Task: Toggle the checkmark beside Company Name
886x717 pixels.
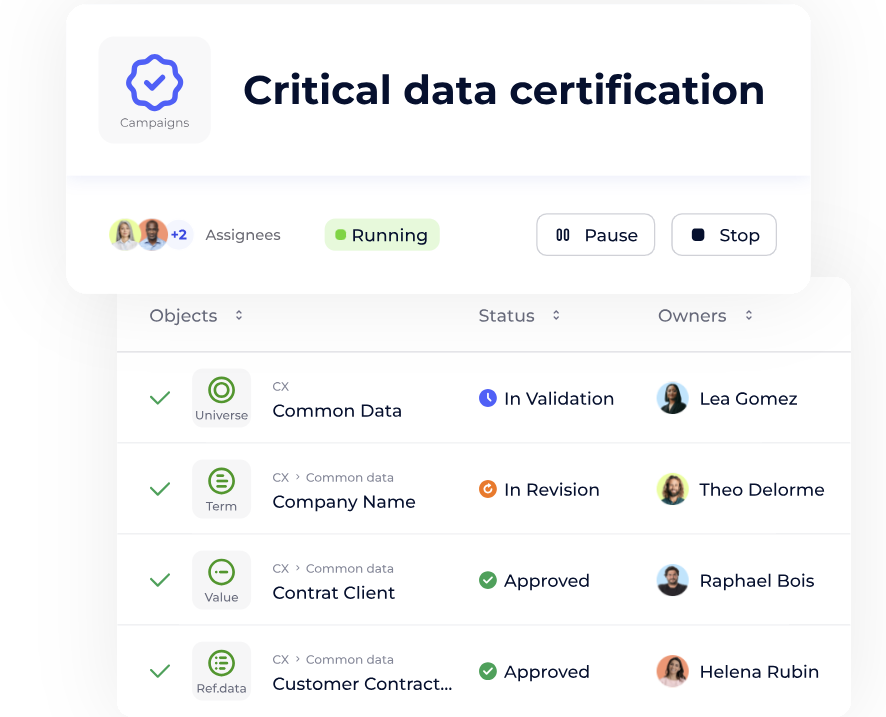Action: [159, 488]
